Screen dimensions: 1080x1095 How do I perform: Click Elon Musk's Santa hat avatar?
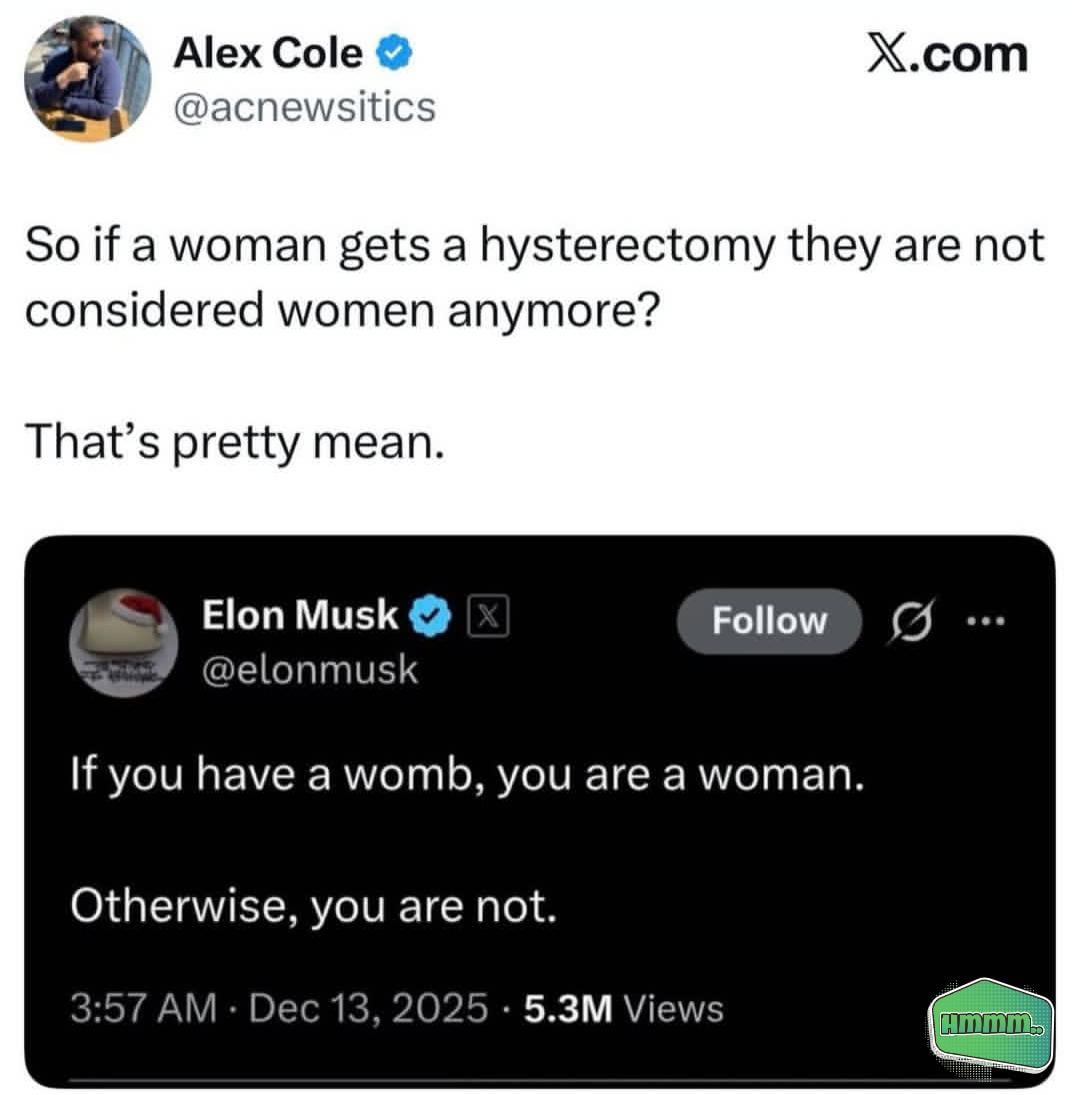click(x=124, y=642)
